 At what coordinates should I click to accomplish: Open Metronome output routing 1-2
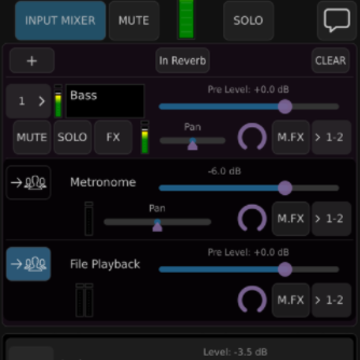[x=331, y=219]
